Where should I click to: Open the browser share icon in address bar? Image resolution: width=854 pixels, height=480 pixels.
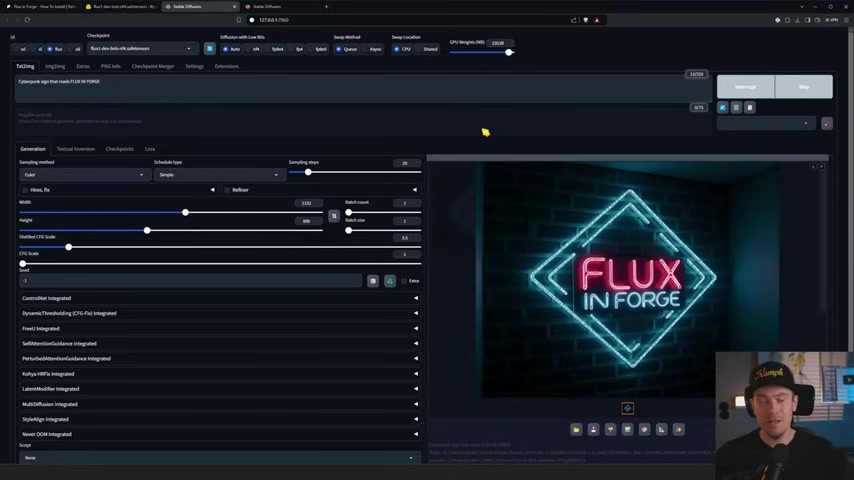pos(574,20)
